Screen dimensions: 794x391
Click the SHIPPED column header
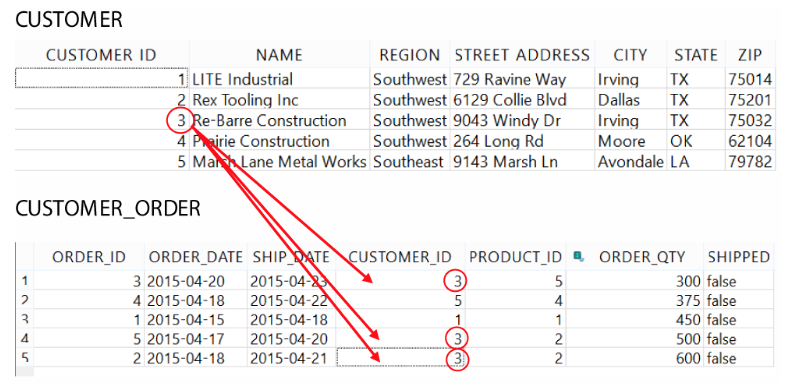coord(739,257)
